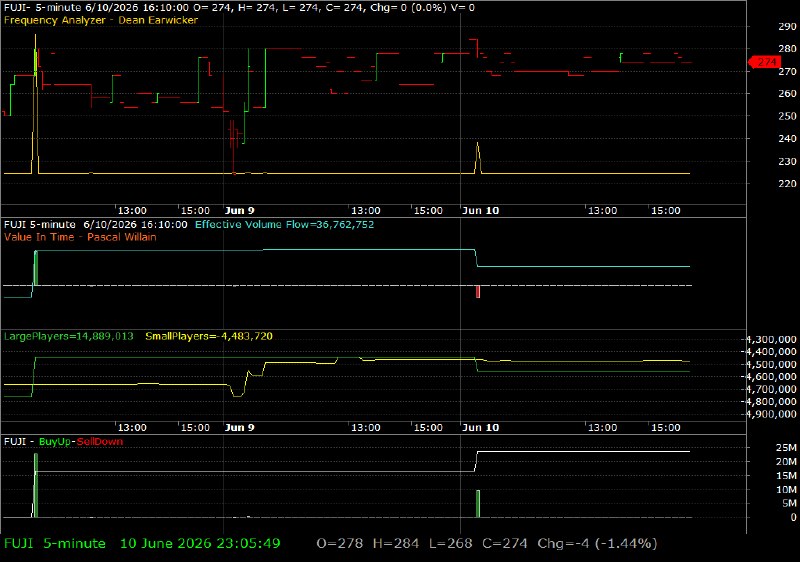Click 'Jun 10' date marker on middle chart axis
Screen dimensions: 800x562
tap(481, 427)
